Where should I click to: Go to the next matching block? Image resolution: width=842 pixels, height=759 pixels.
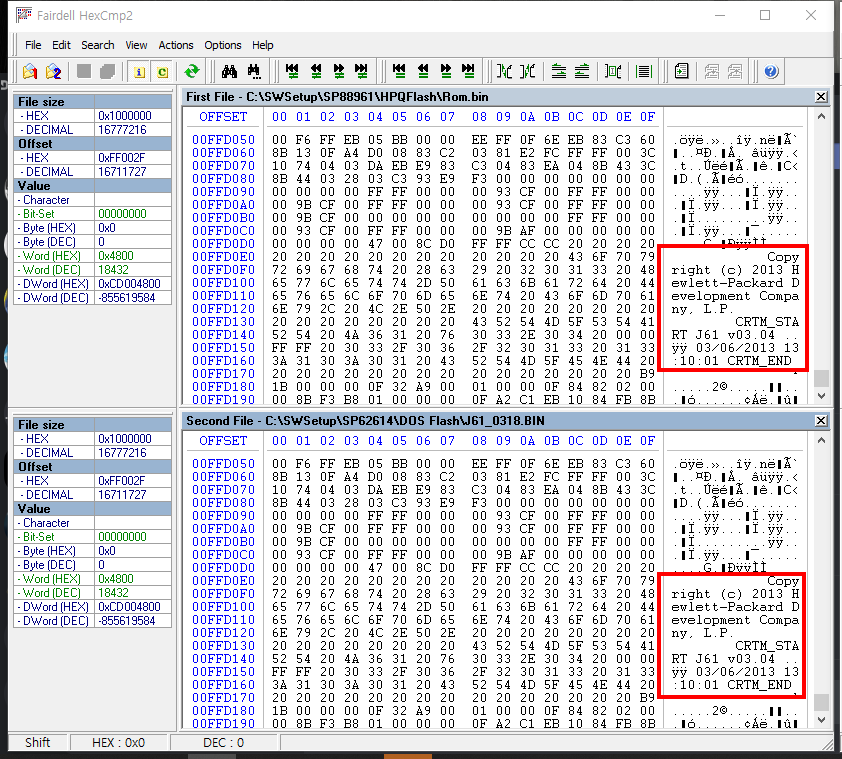coord(446,71)
